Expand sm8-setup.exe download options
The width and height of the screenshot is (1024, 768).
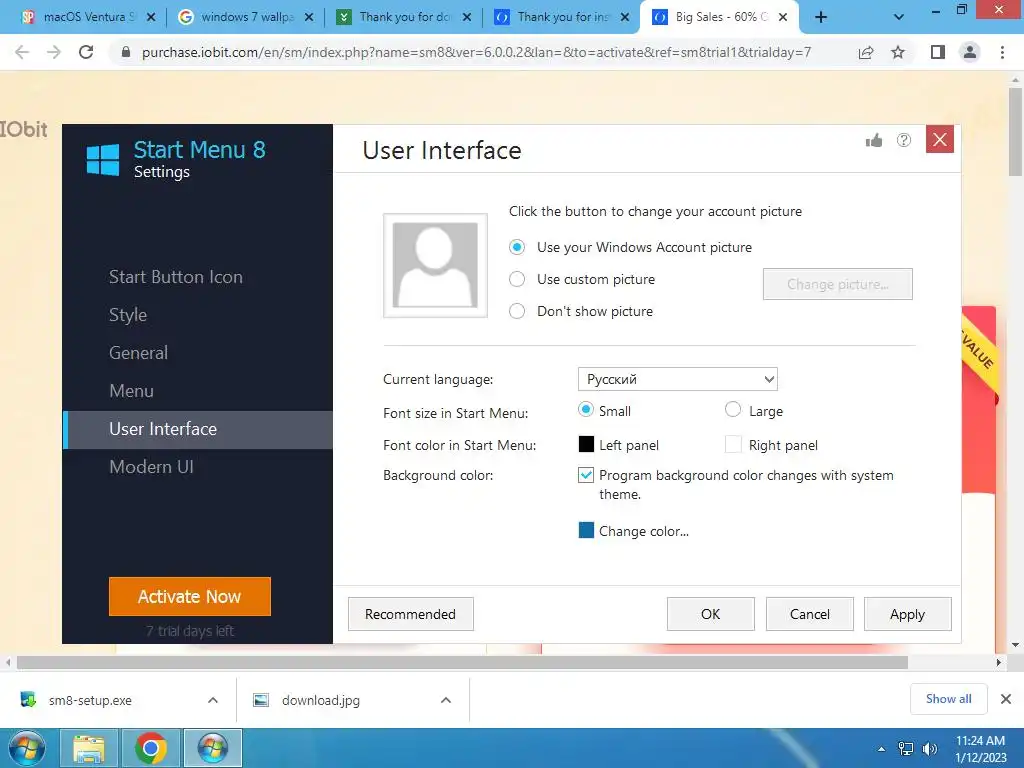click(213, 700)
